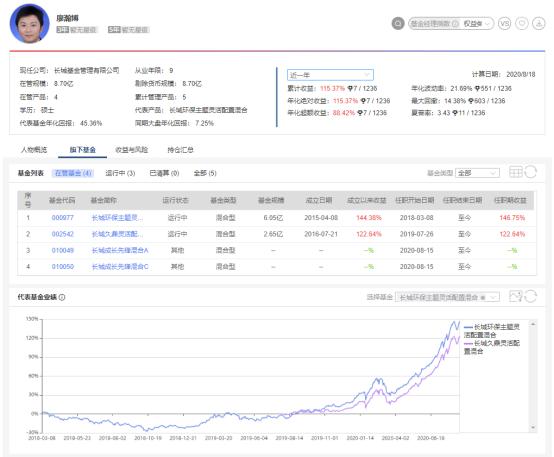Click the legend scroll-up arrow
Viewport: 554px width, 457px height.
tap(533, 324)
